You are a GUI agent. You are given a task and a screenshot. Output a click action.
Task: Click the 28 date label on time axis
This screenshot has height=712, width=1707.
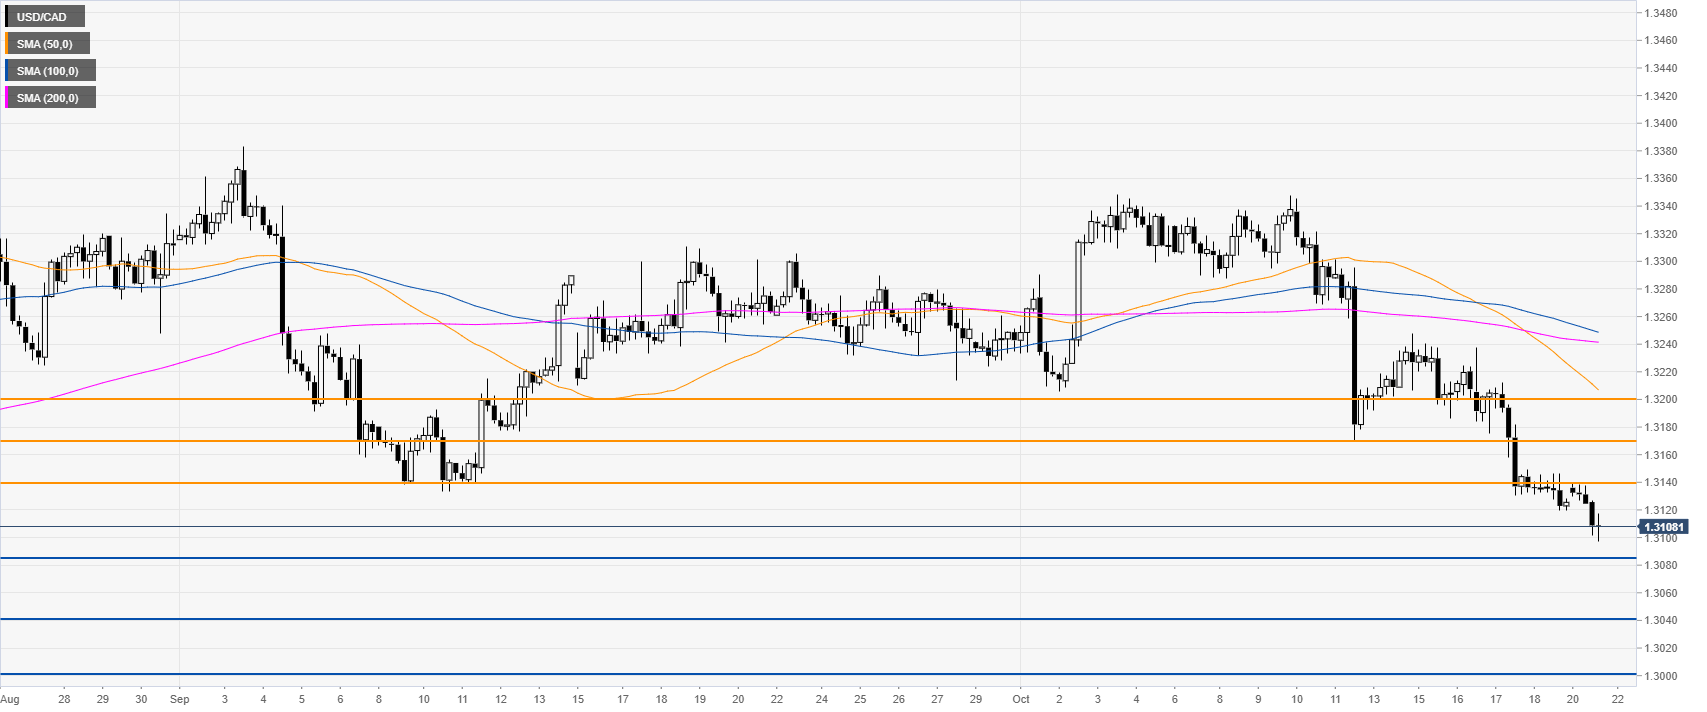(x=64, y=699)
